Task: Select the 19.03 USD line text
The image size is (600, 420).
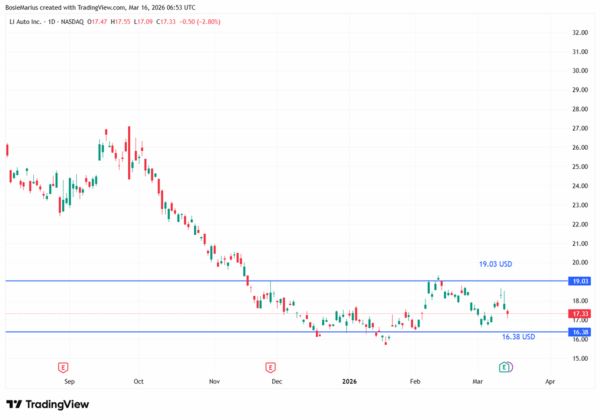Action: [496, 264]
